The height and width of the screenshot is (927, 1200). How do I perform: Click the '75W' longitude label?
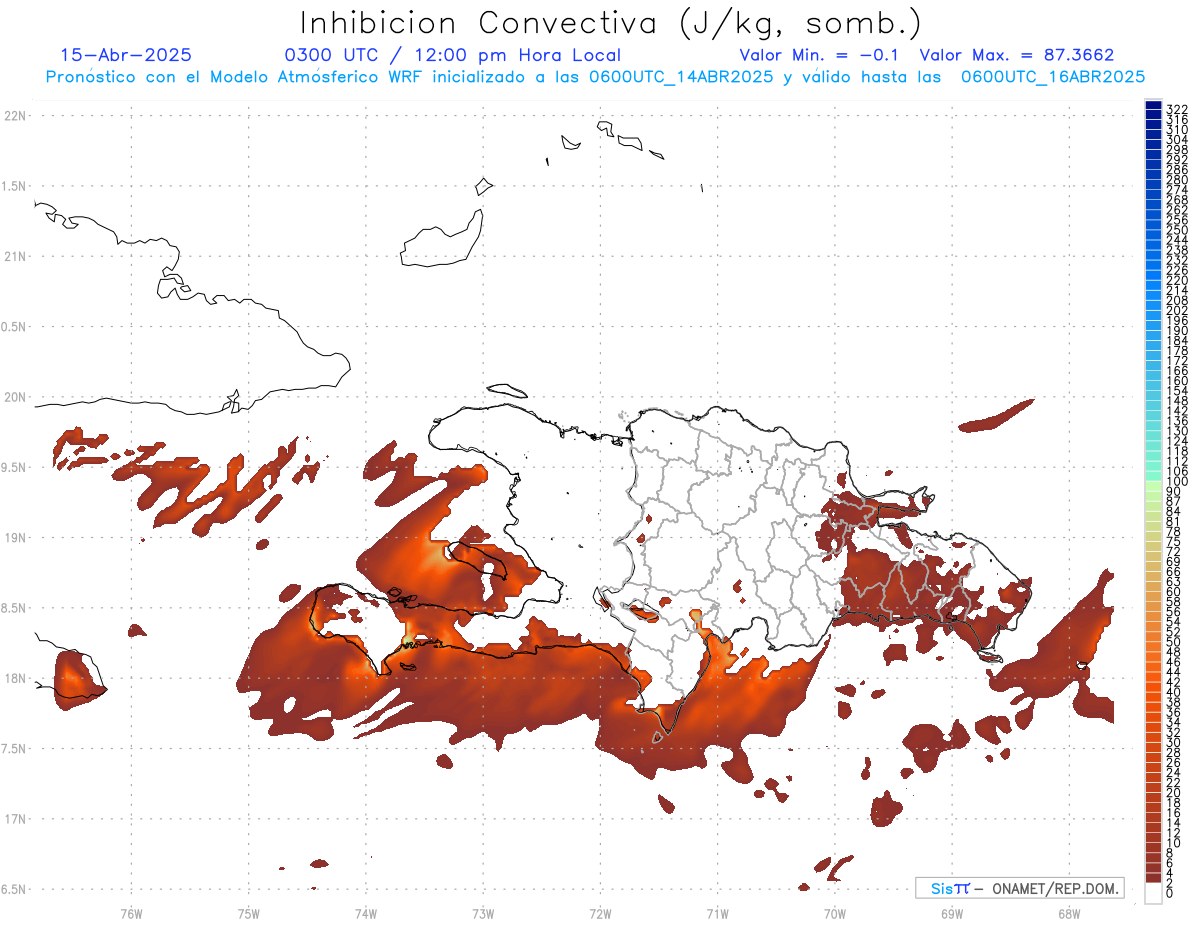coord(249,913)
